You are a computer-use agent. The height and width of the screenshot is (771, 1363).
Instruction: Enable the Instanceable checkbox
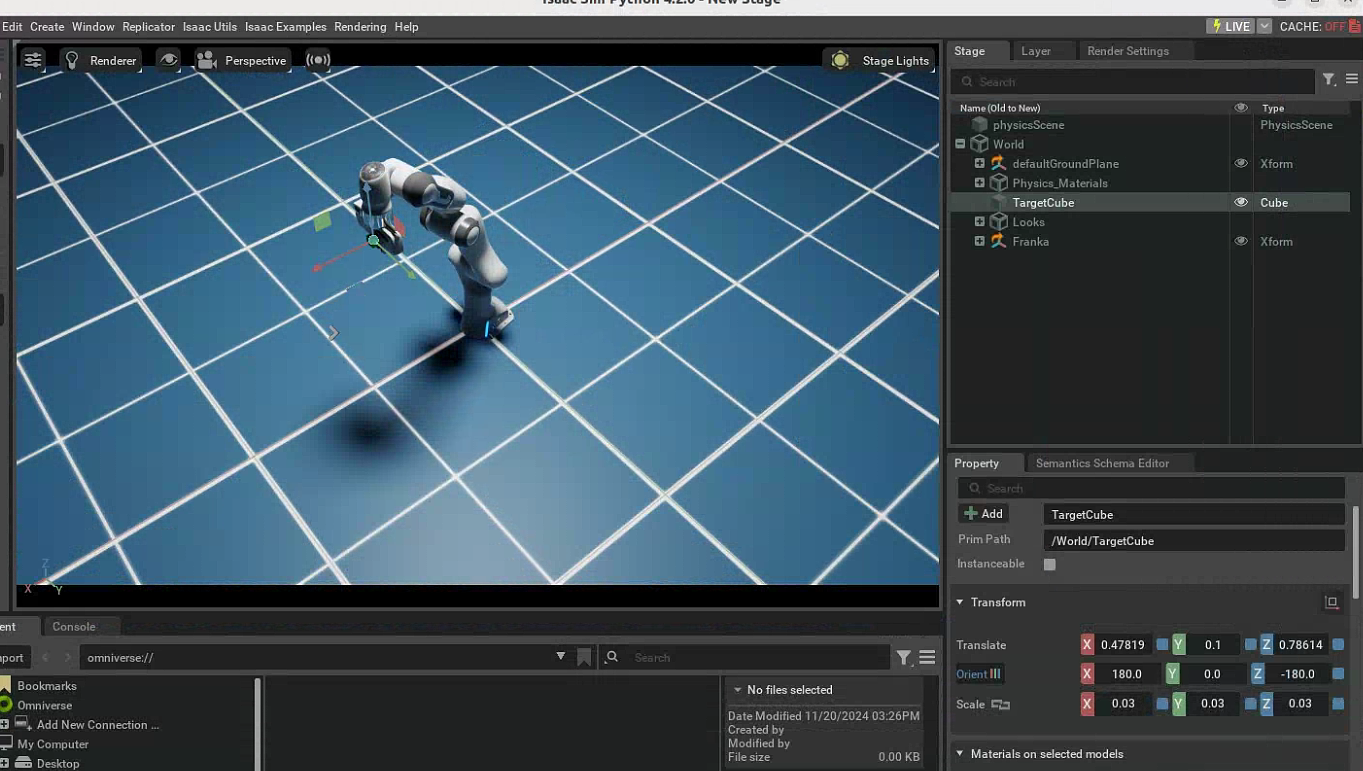click(x=1049, y=564)
